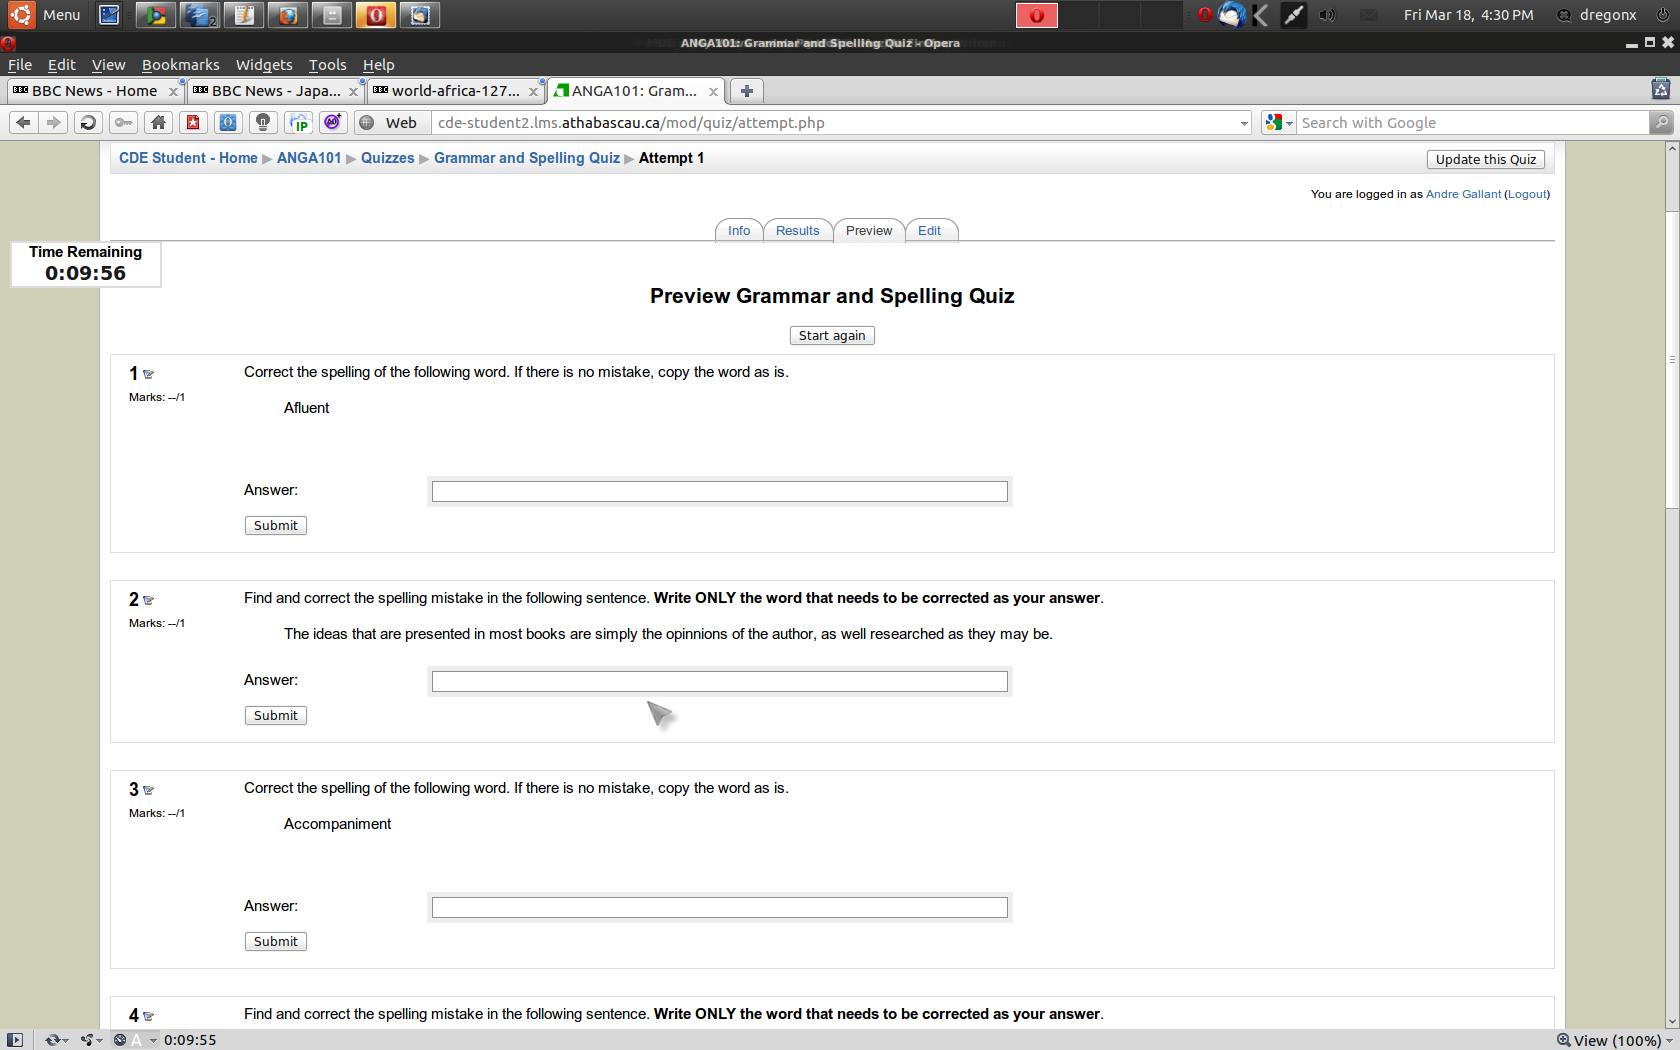The image size is (1680, 1050).
Task: Click the magnifier search button beside Google field
Action: 1661,122
